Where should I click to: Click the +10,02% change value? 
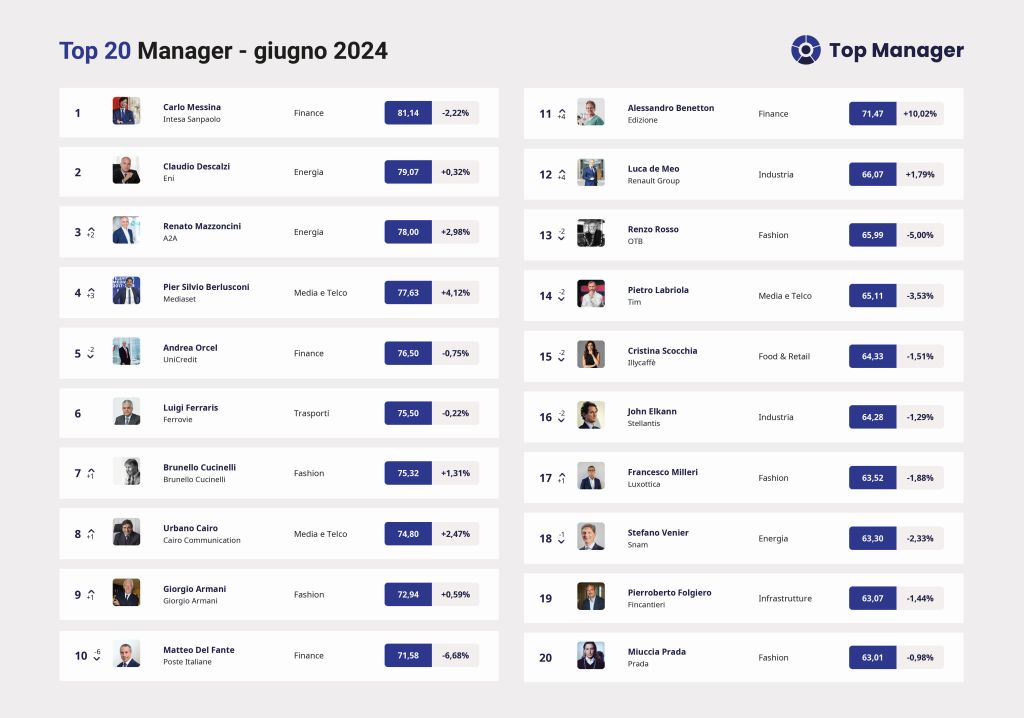920,114
